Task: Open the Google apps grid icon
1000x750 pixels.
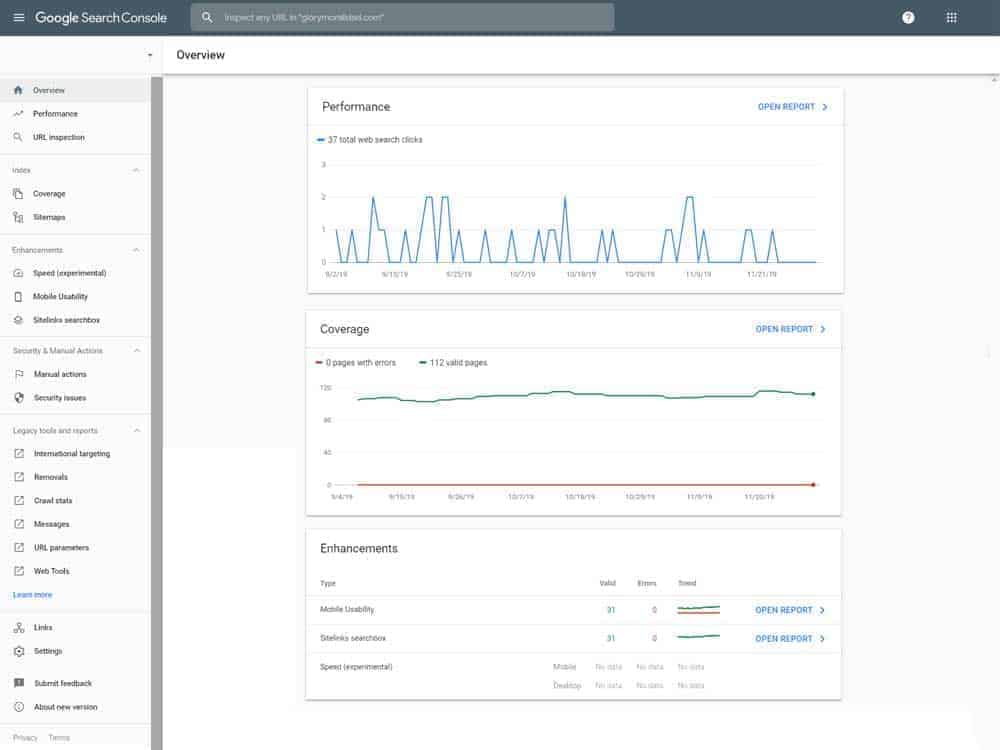Action: [952, 17]
